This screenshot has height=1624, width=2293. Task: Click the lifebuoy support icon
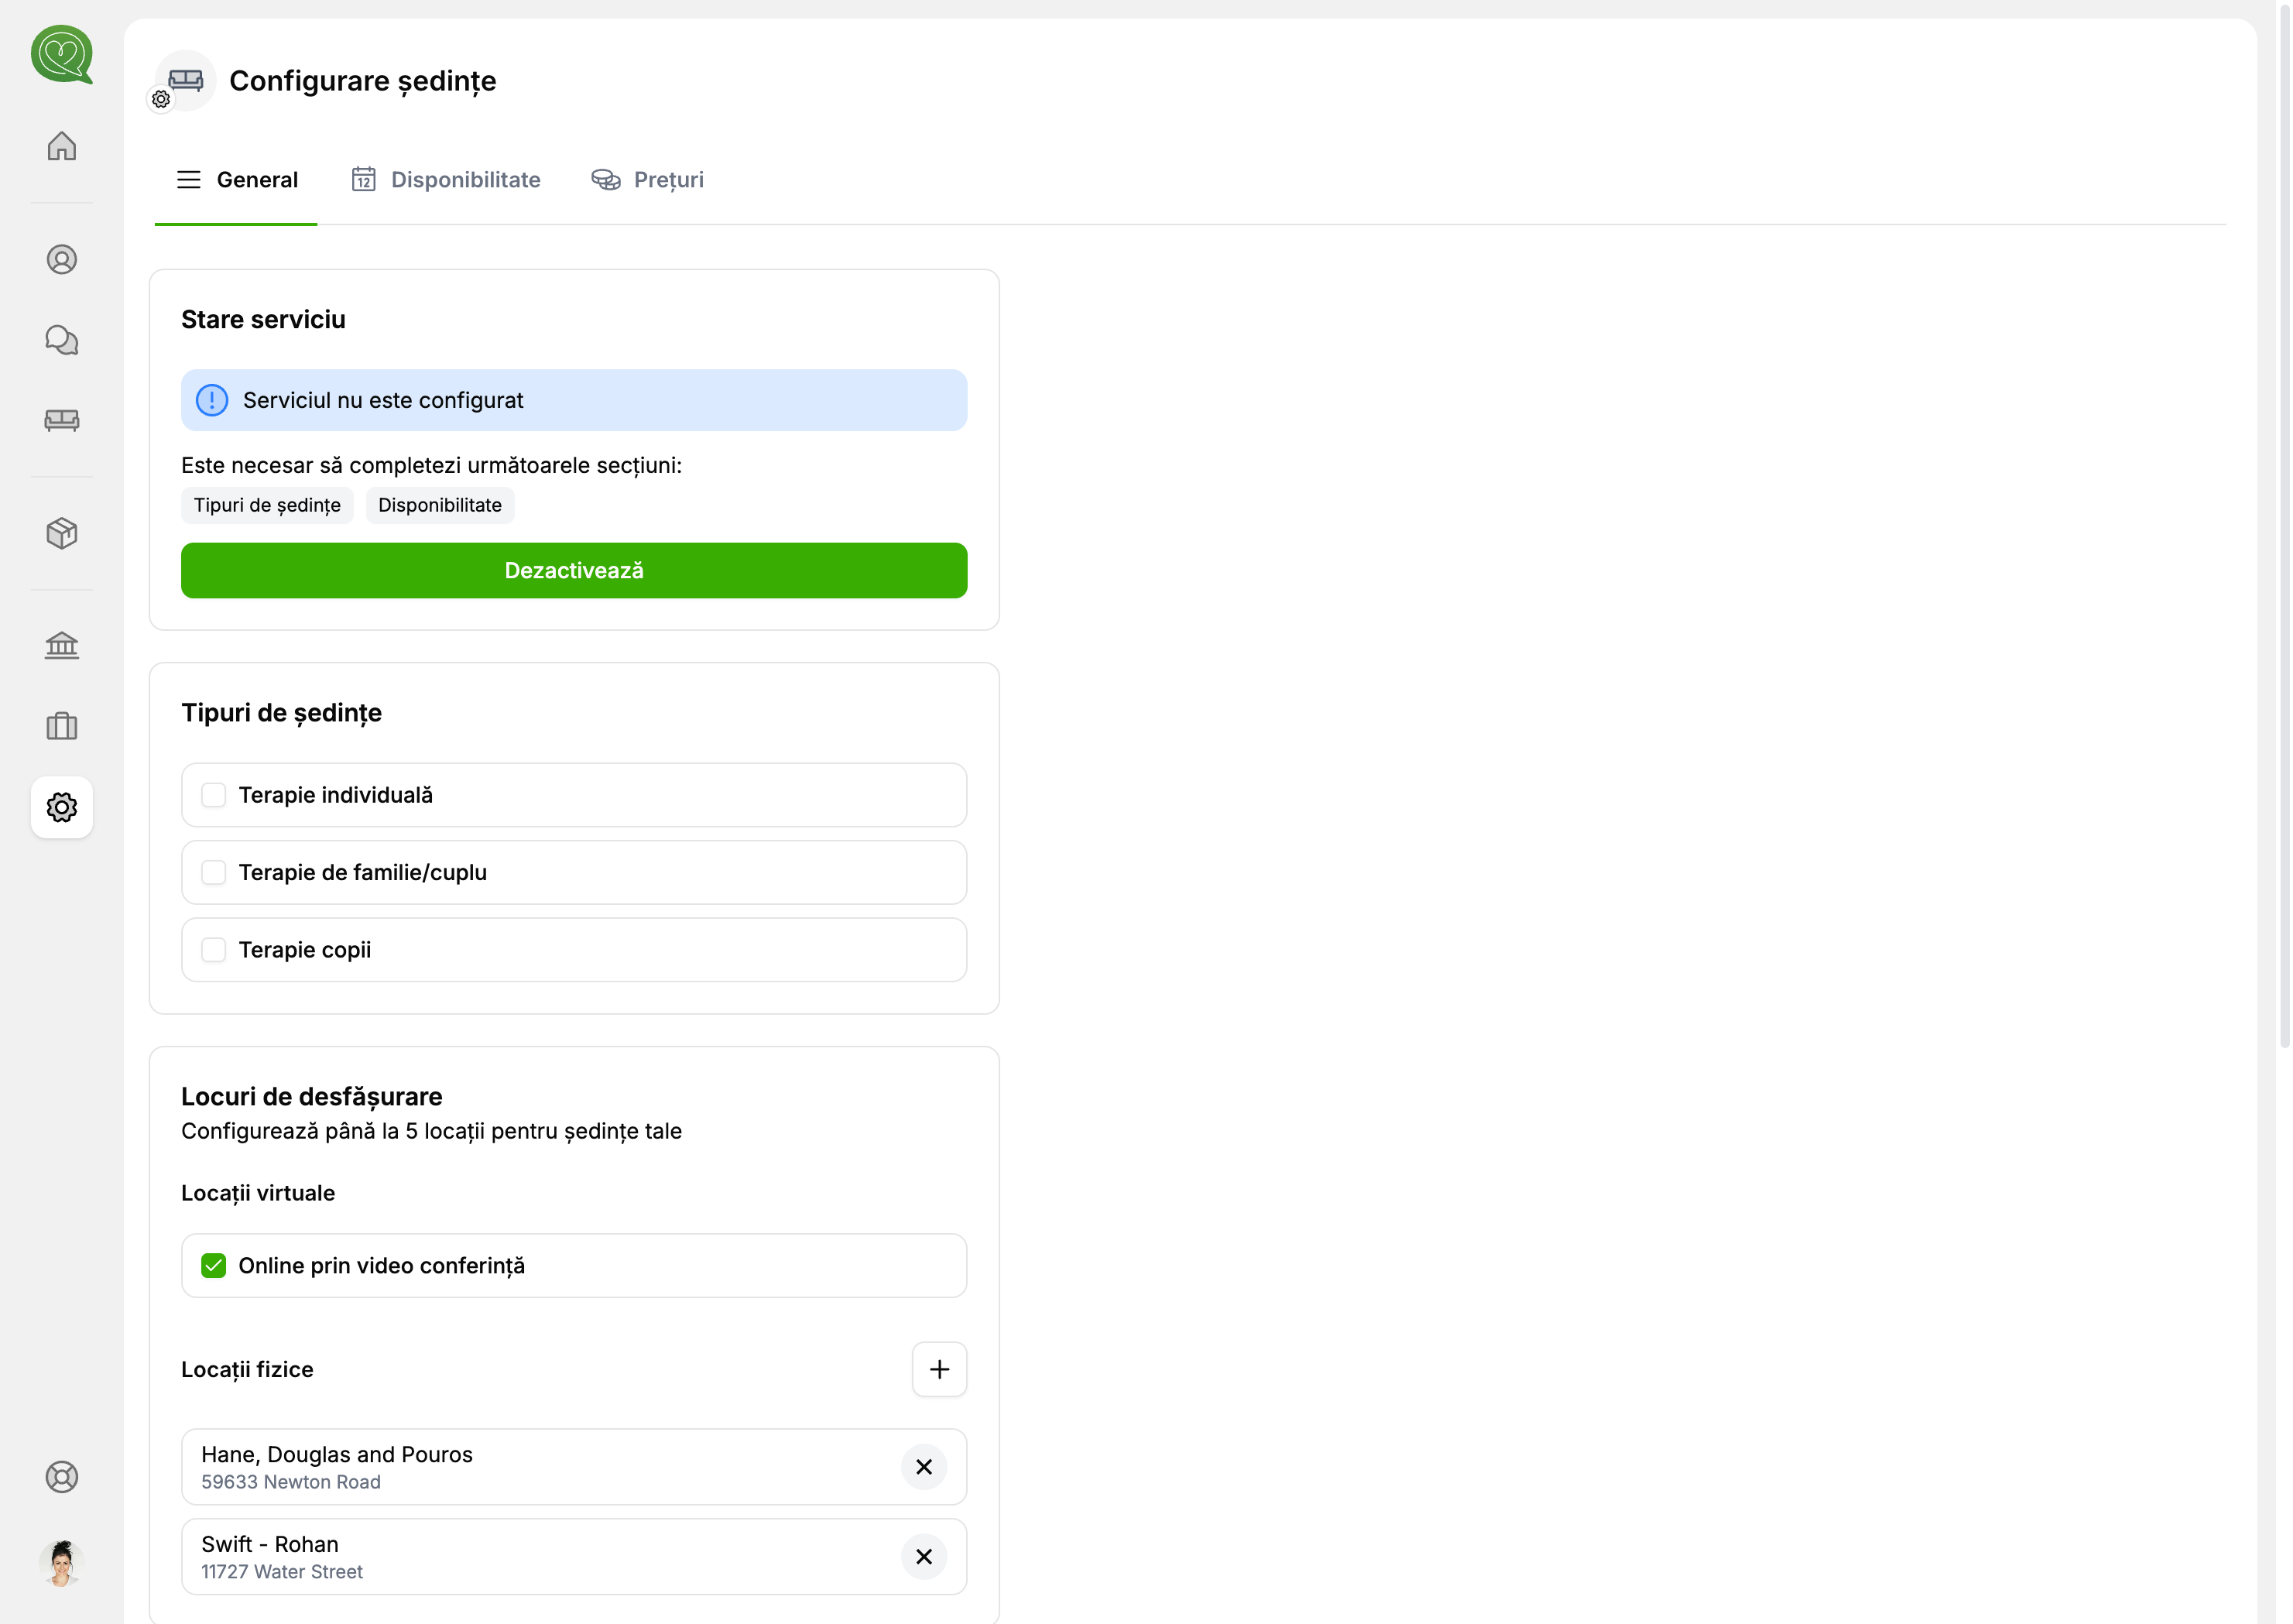click(x=62, y=1477)
